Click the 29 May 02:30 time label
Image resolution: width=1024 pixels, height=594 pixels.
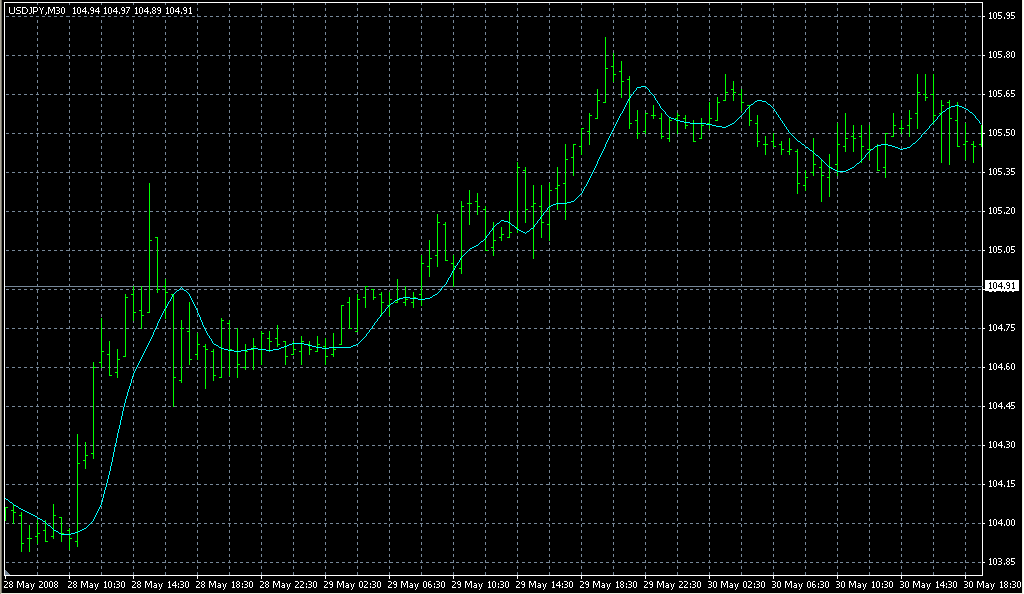click(x=352, y=585)
